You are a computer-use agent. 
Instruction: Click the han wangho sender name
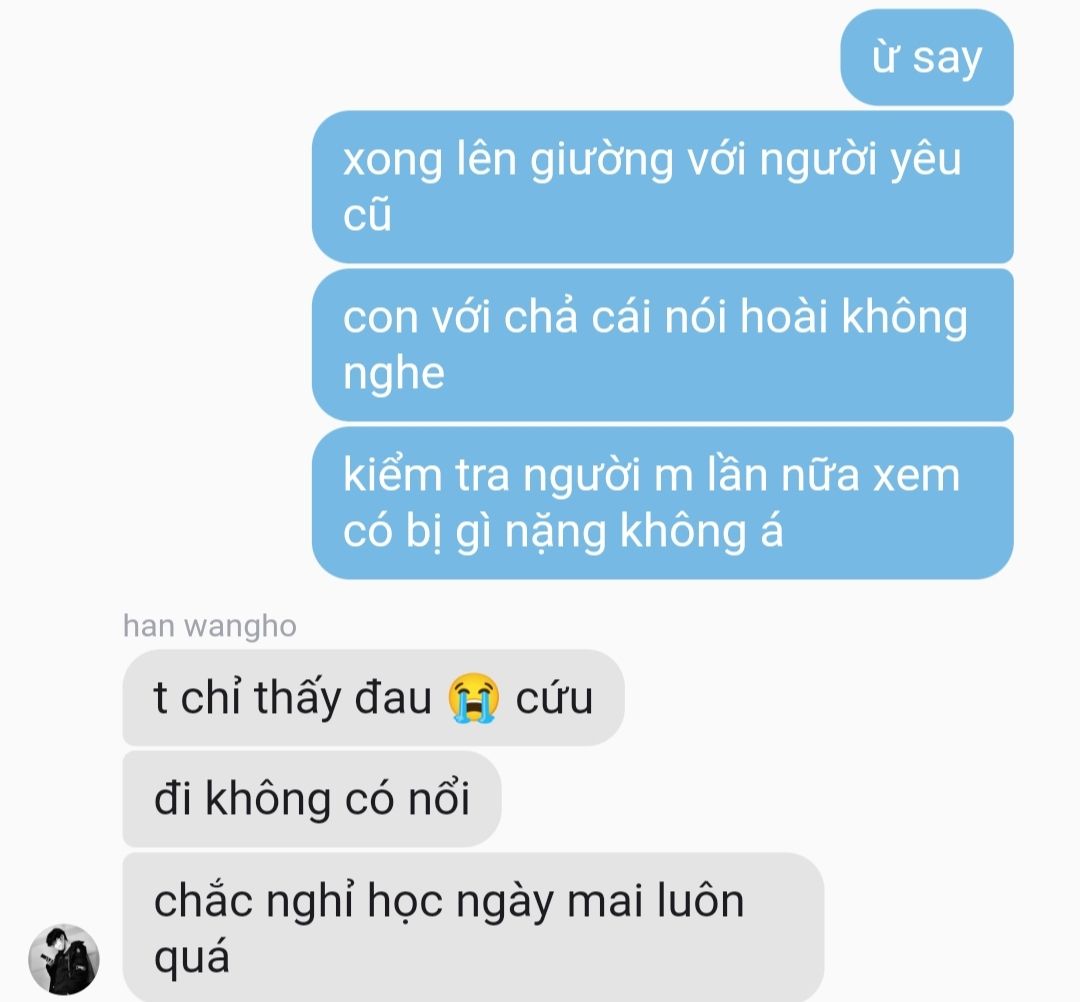[x=209, y=626]
